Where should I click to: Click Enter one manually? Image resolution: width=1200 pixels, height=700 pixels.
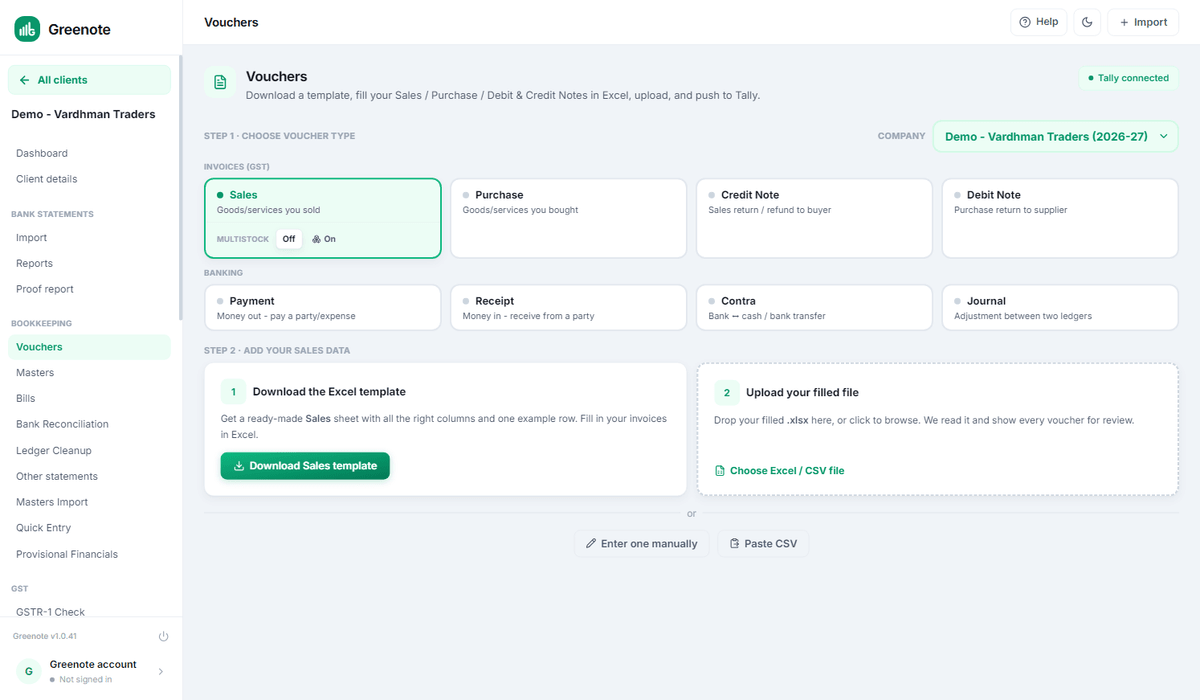pyautogui.click(x=642, y=543)
